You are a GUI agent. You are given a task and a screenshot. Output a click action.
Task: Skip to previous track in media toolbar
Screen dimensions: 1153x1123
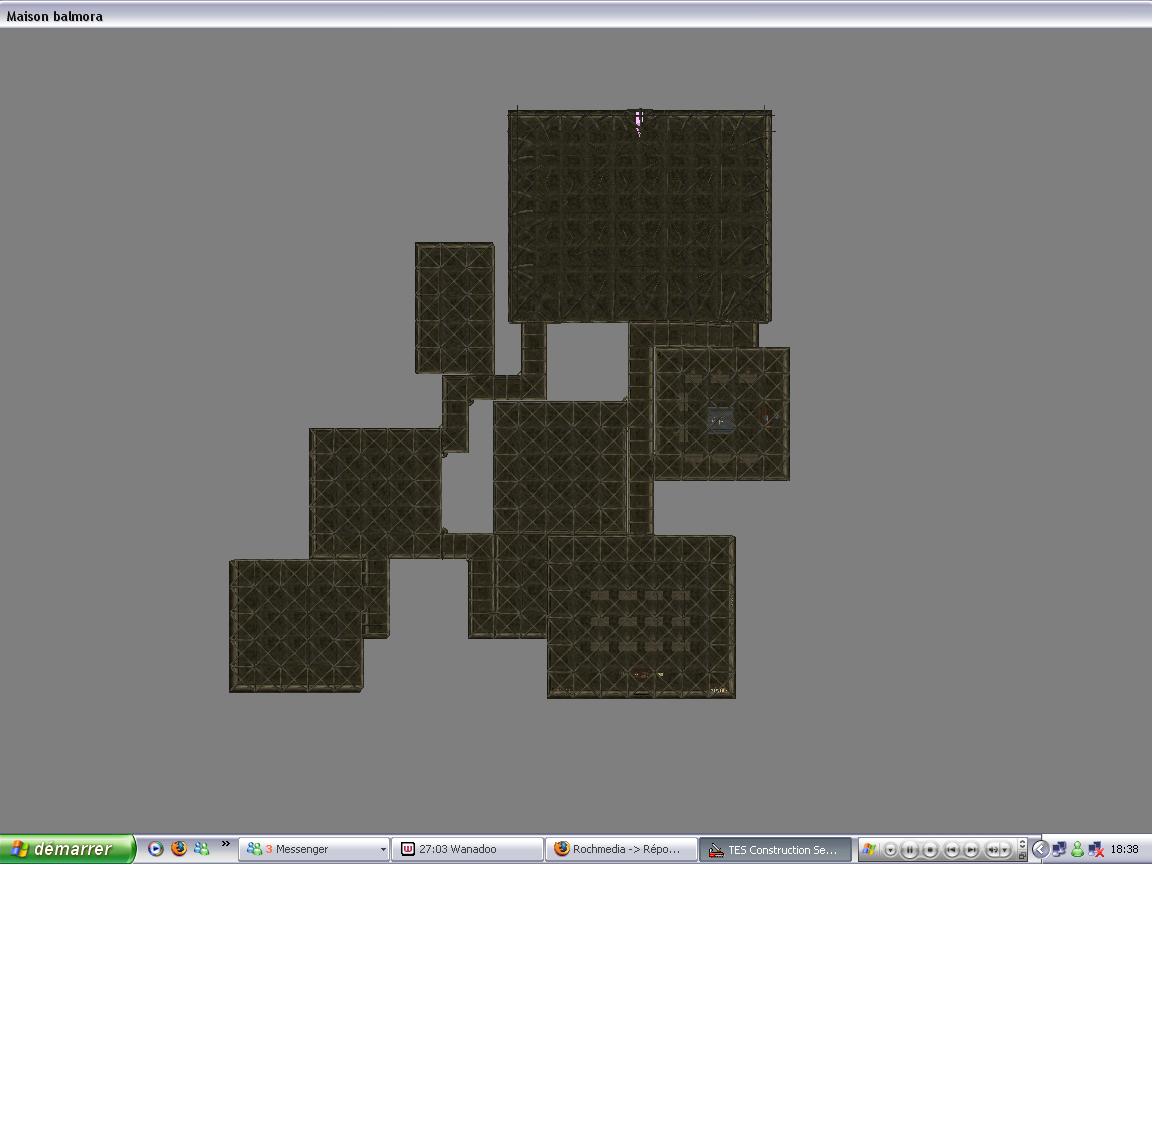point(951,850)
